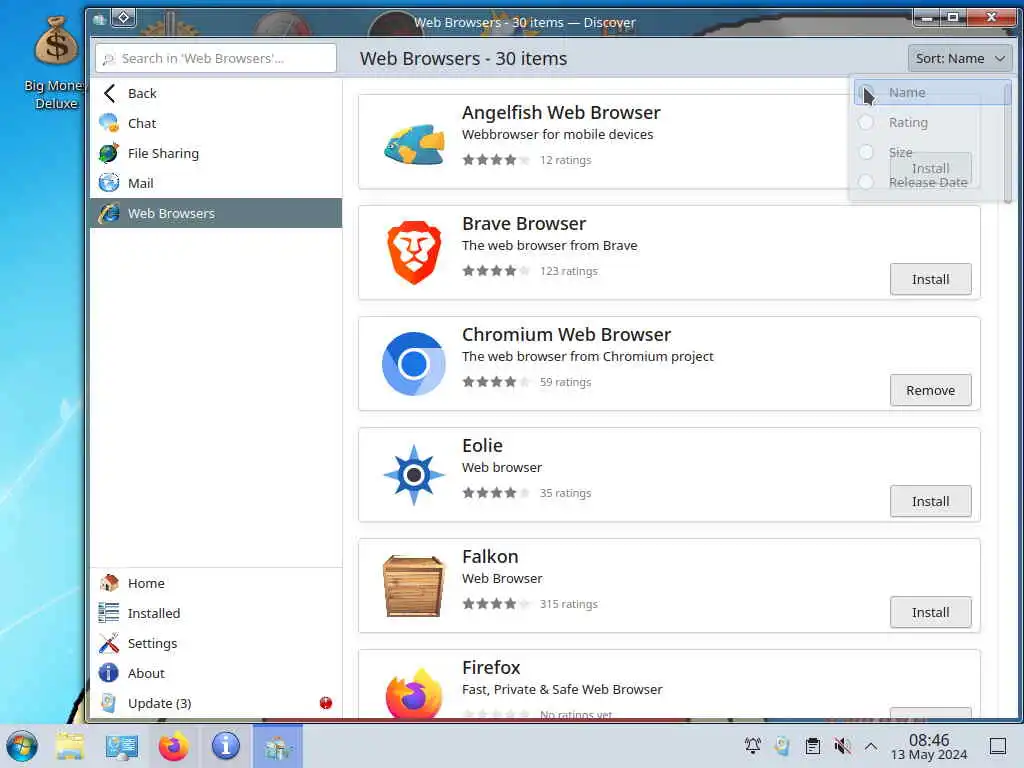The height and width of the screenshot is (768, 1024).
Task: Click the Update icon in sidebar
Action: click(109, 703)
